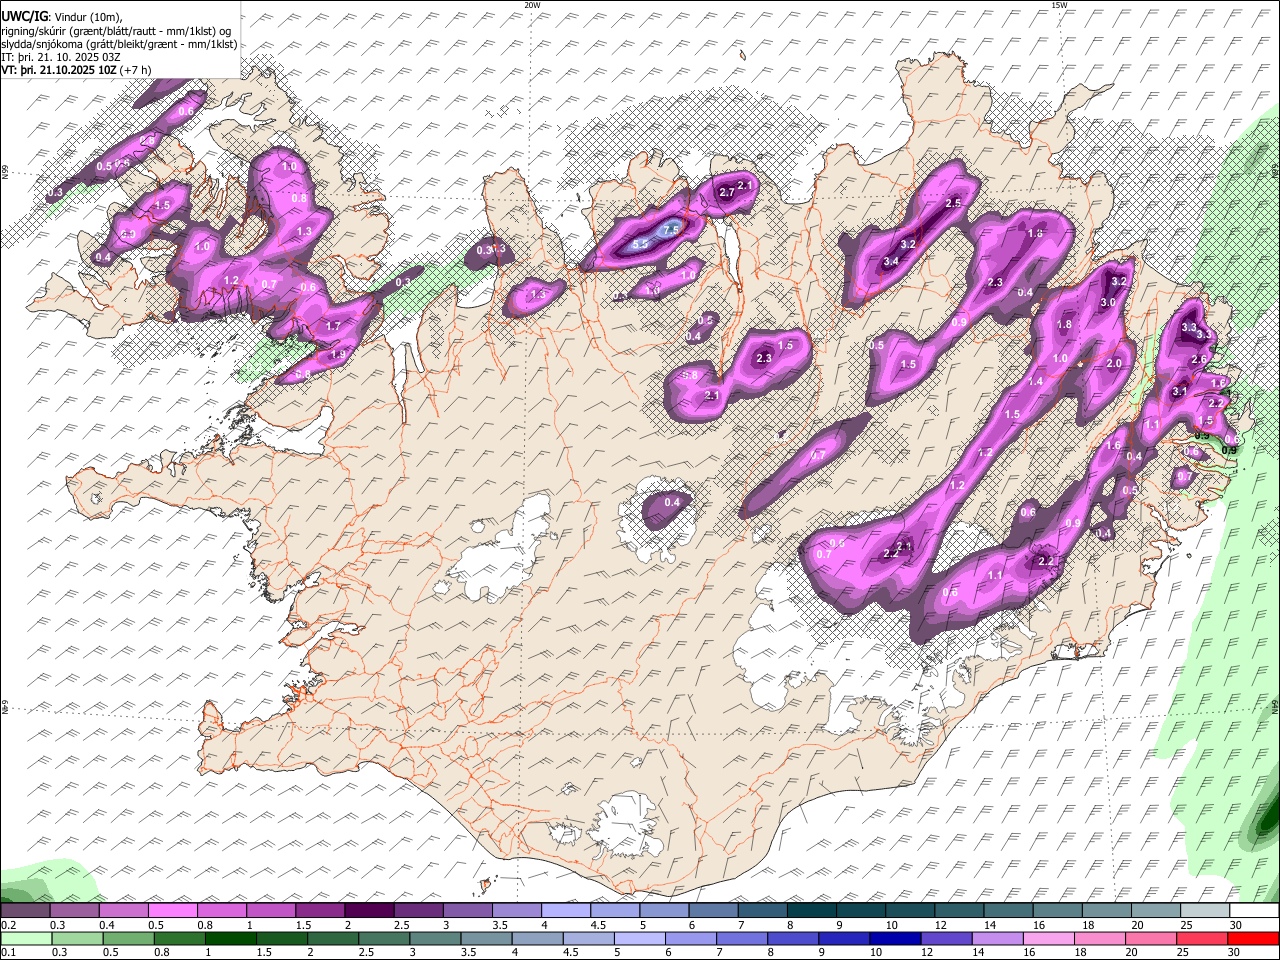Screen dimensions: 1280x960
Task: Click the 2.6 precipitation value near east coast
Action: (1199, 359)
